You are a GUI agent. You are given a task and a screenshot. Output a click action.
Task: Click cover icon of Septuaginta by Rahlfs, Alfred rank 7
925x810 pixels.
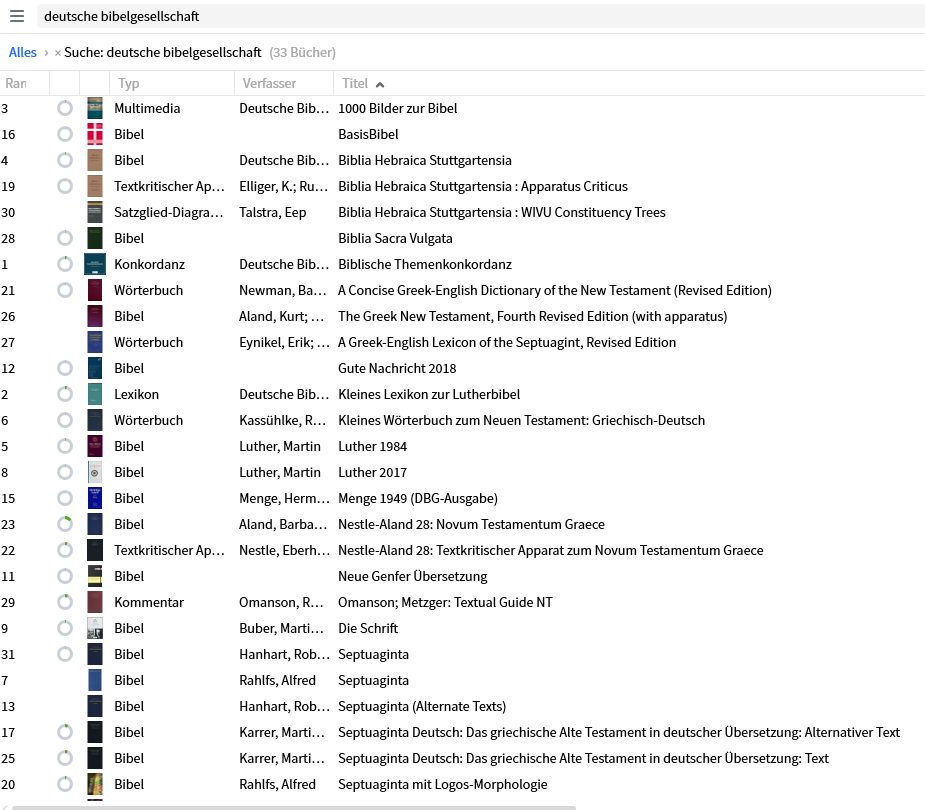click(94, 680)
